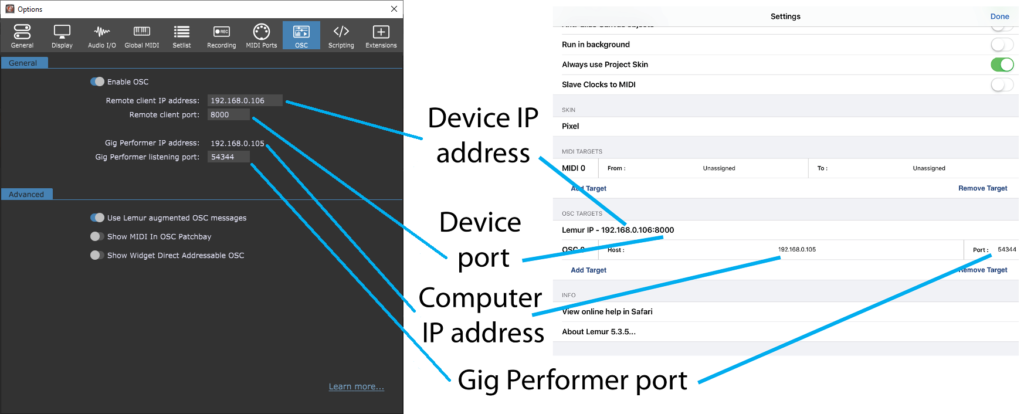1024x414 pixels.
Task: Open the Recording options tab
Action: click(221, 37)
